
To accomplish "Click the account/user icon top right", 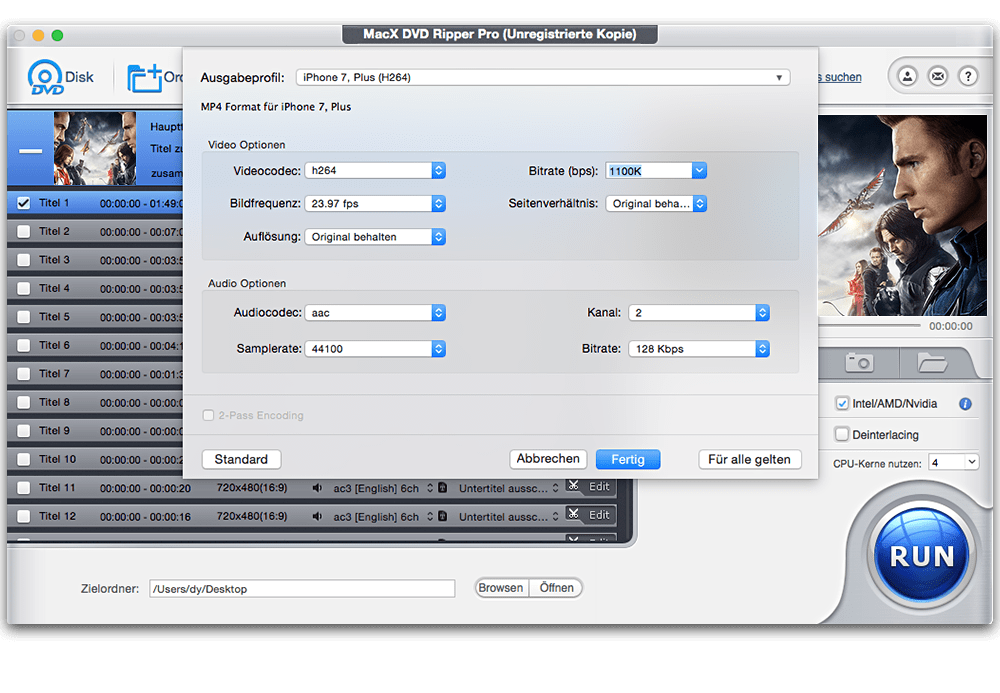I will coord(907,75).
